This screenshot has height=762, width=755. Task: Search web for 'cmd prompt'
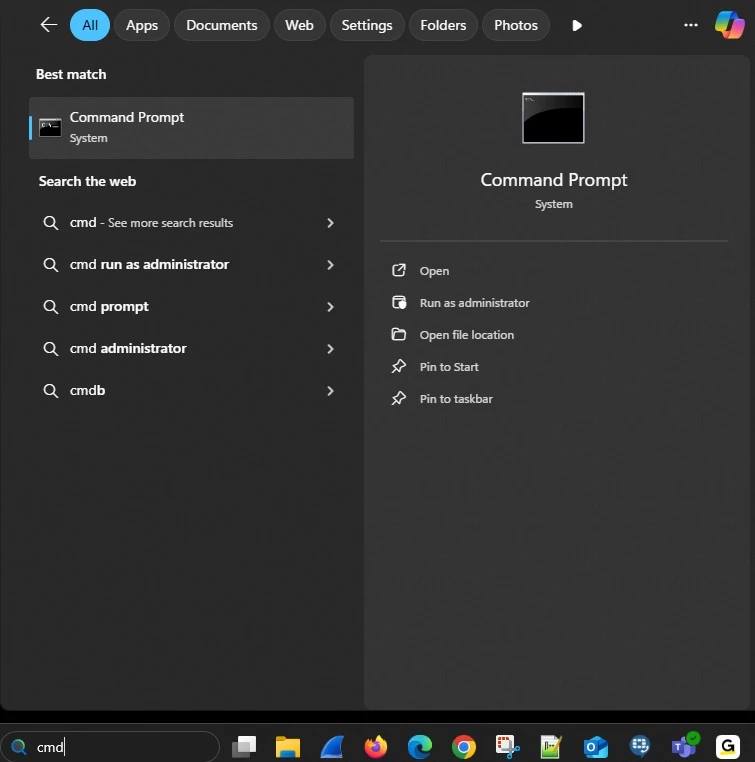pyautogui.click(x=191, y=307)
